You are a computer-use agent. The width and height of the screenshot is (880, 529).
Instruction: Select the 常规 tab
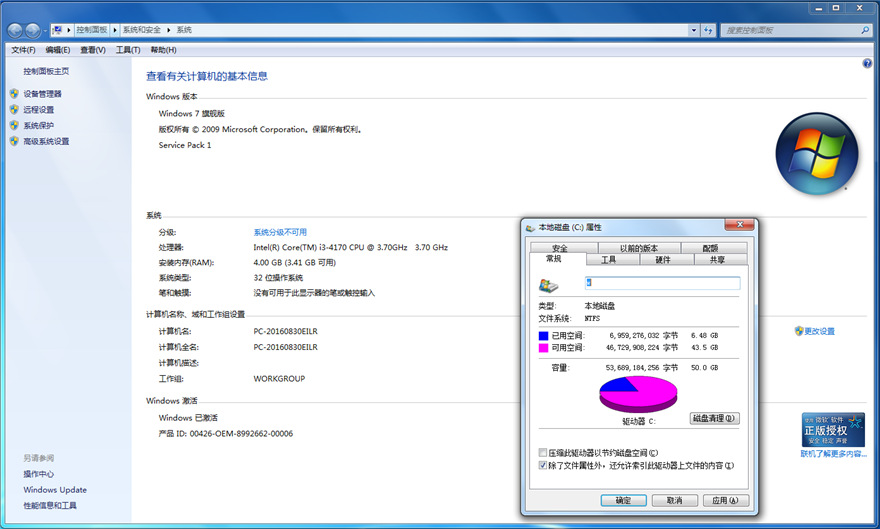(558, 259)
